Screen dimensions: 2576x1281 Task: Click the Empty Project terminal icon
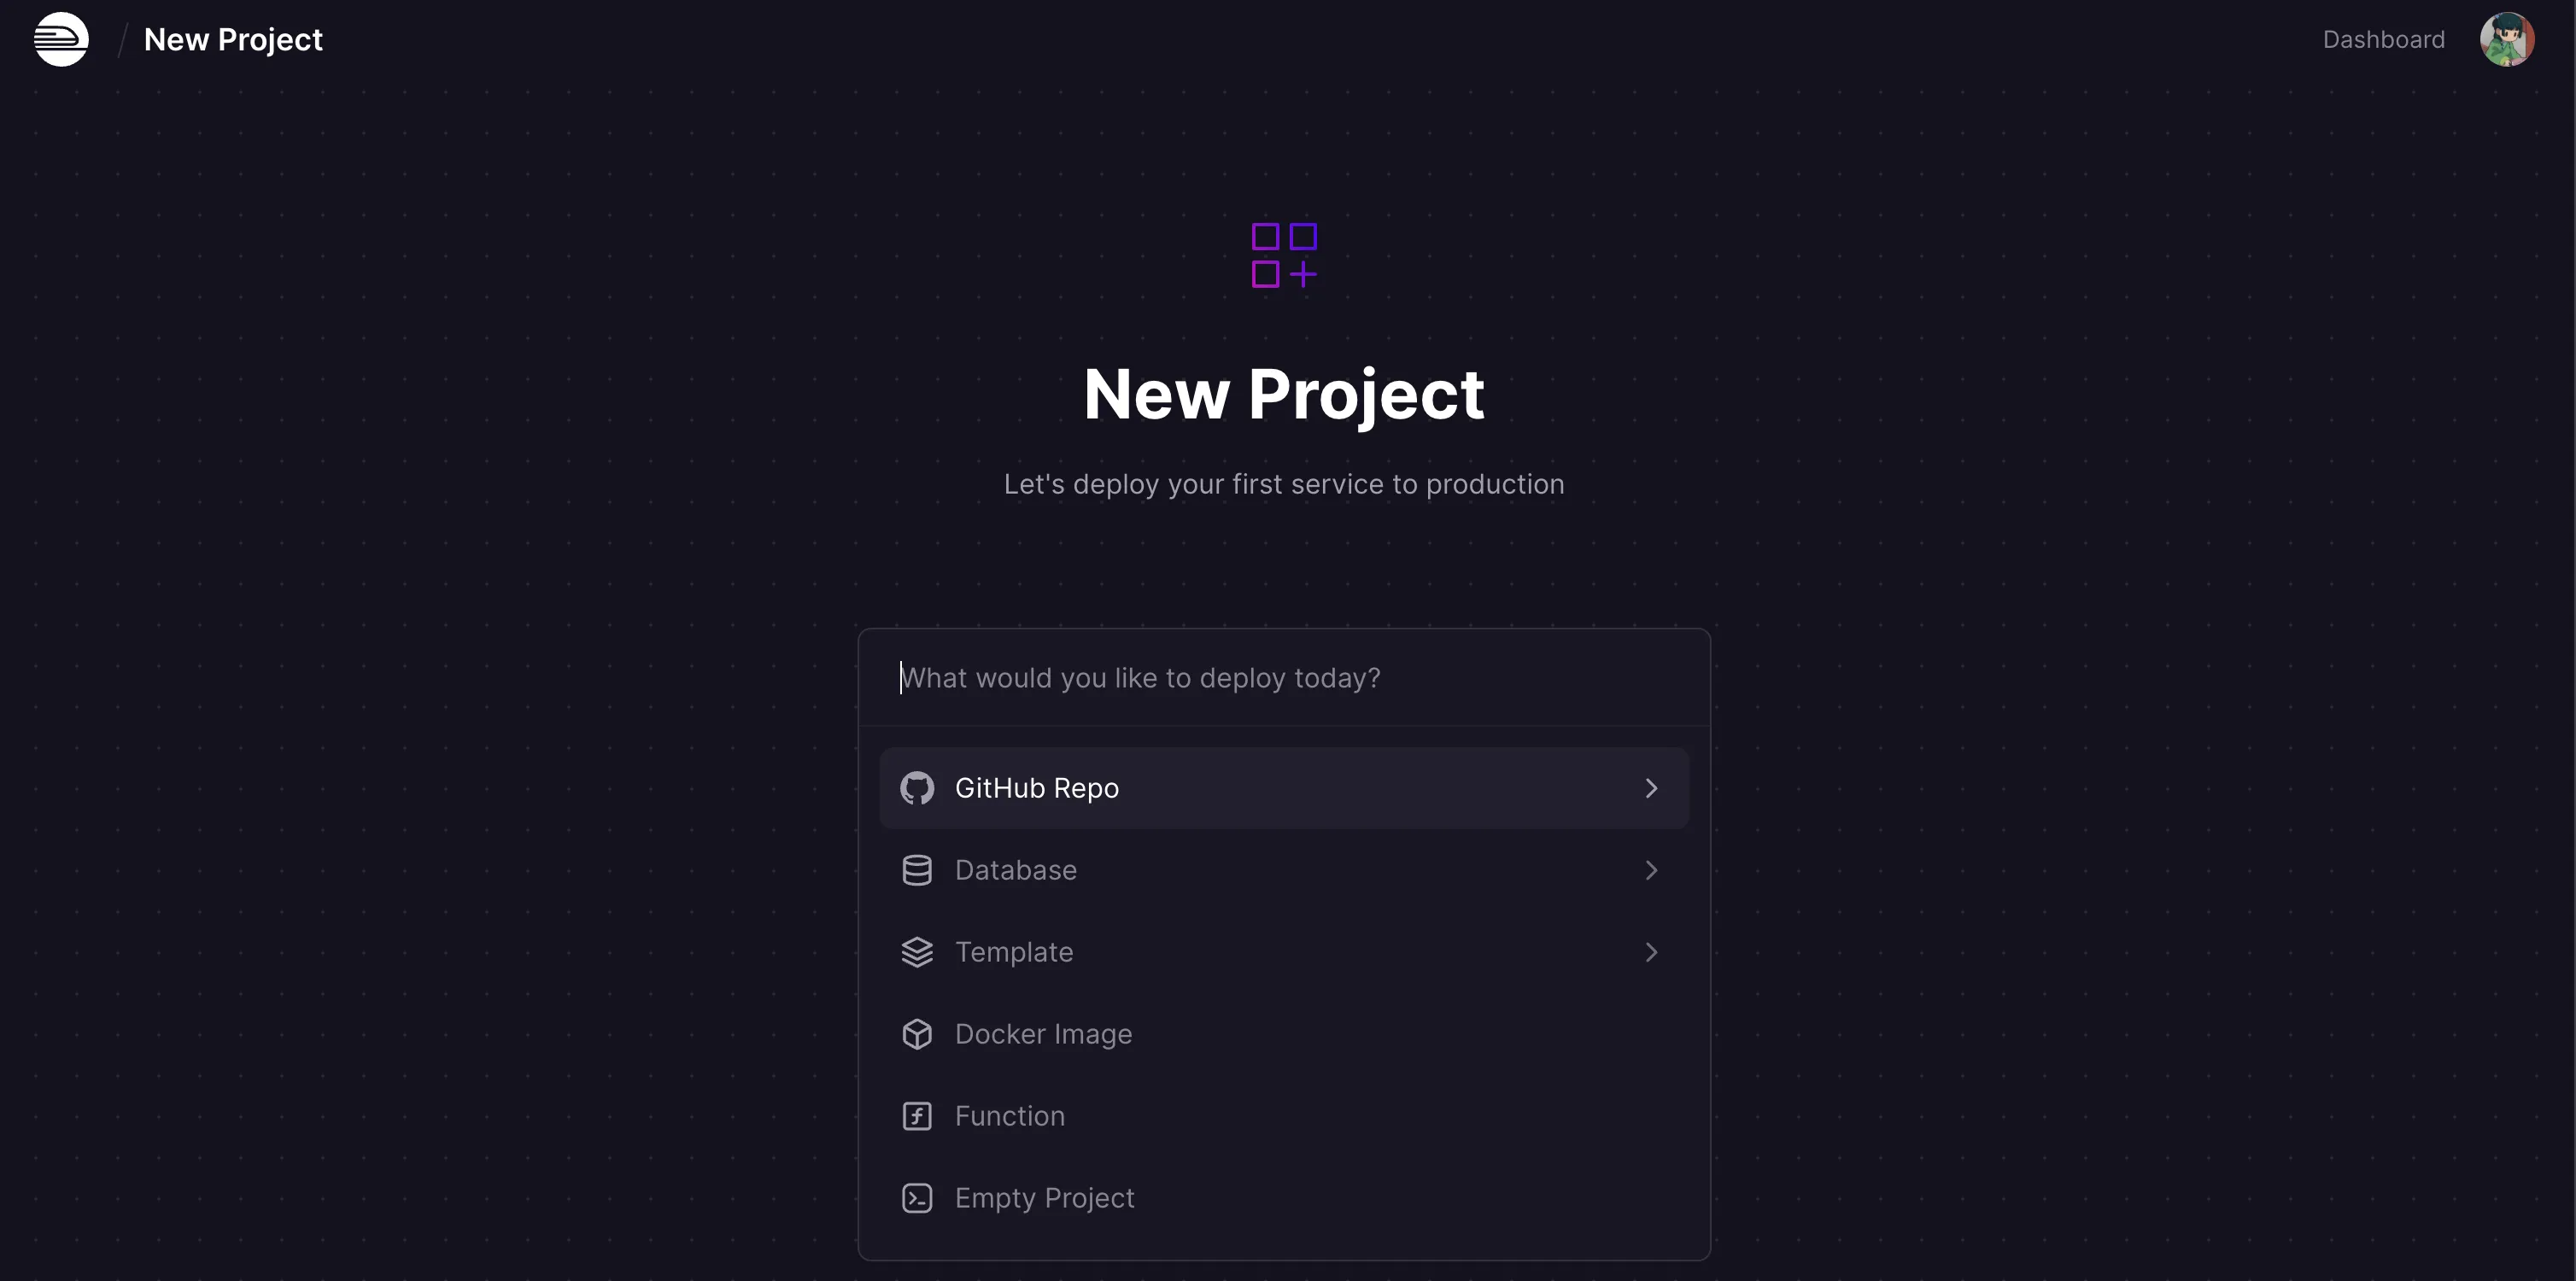916,1198
